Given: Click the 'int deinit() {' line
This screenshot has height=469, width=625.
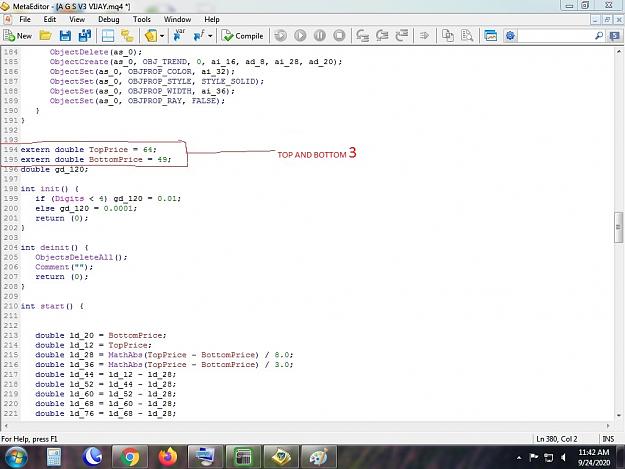Looking at the screenshot, I should pyautogui.click(x=54, y=247).
